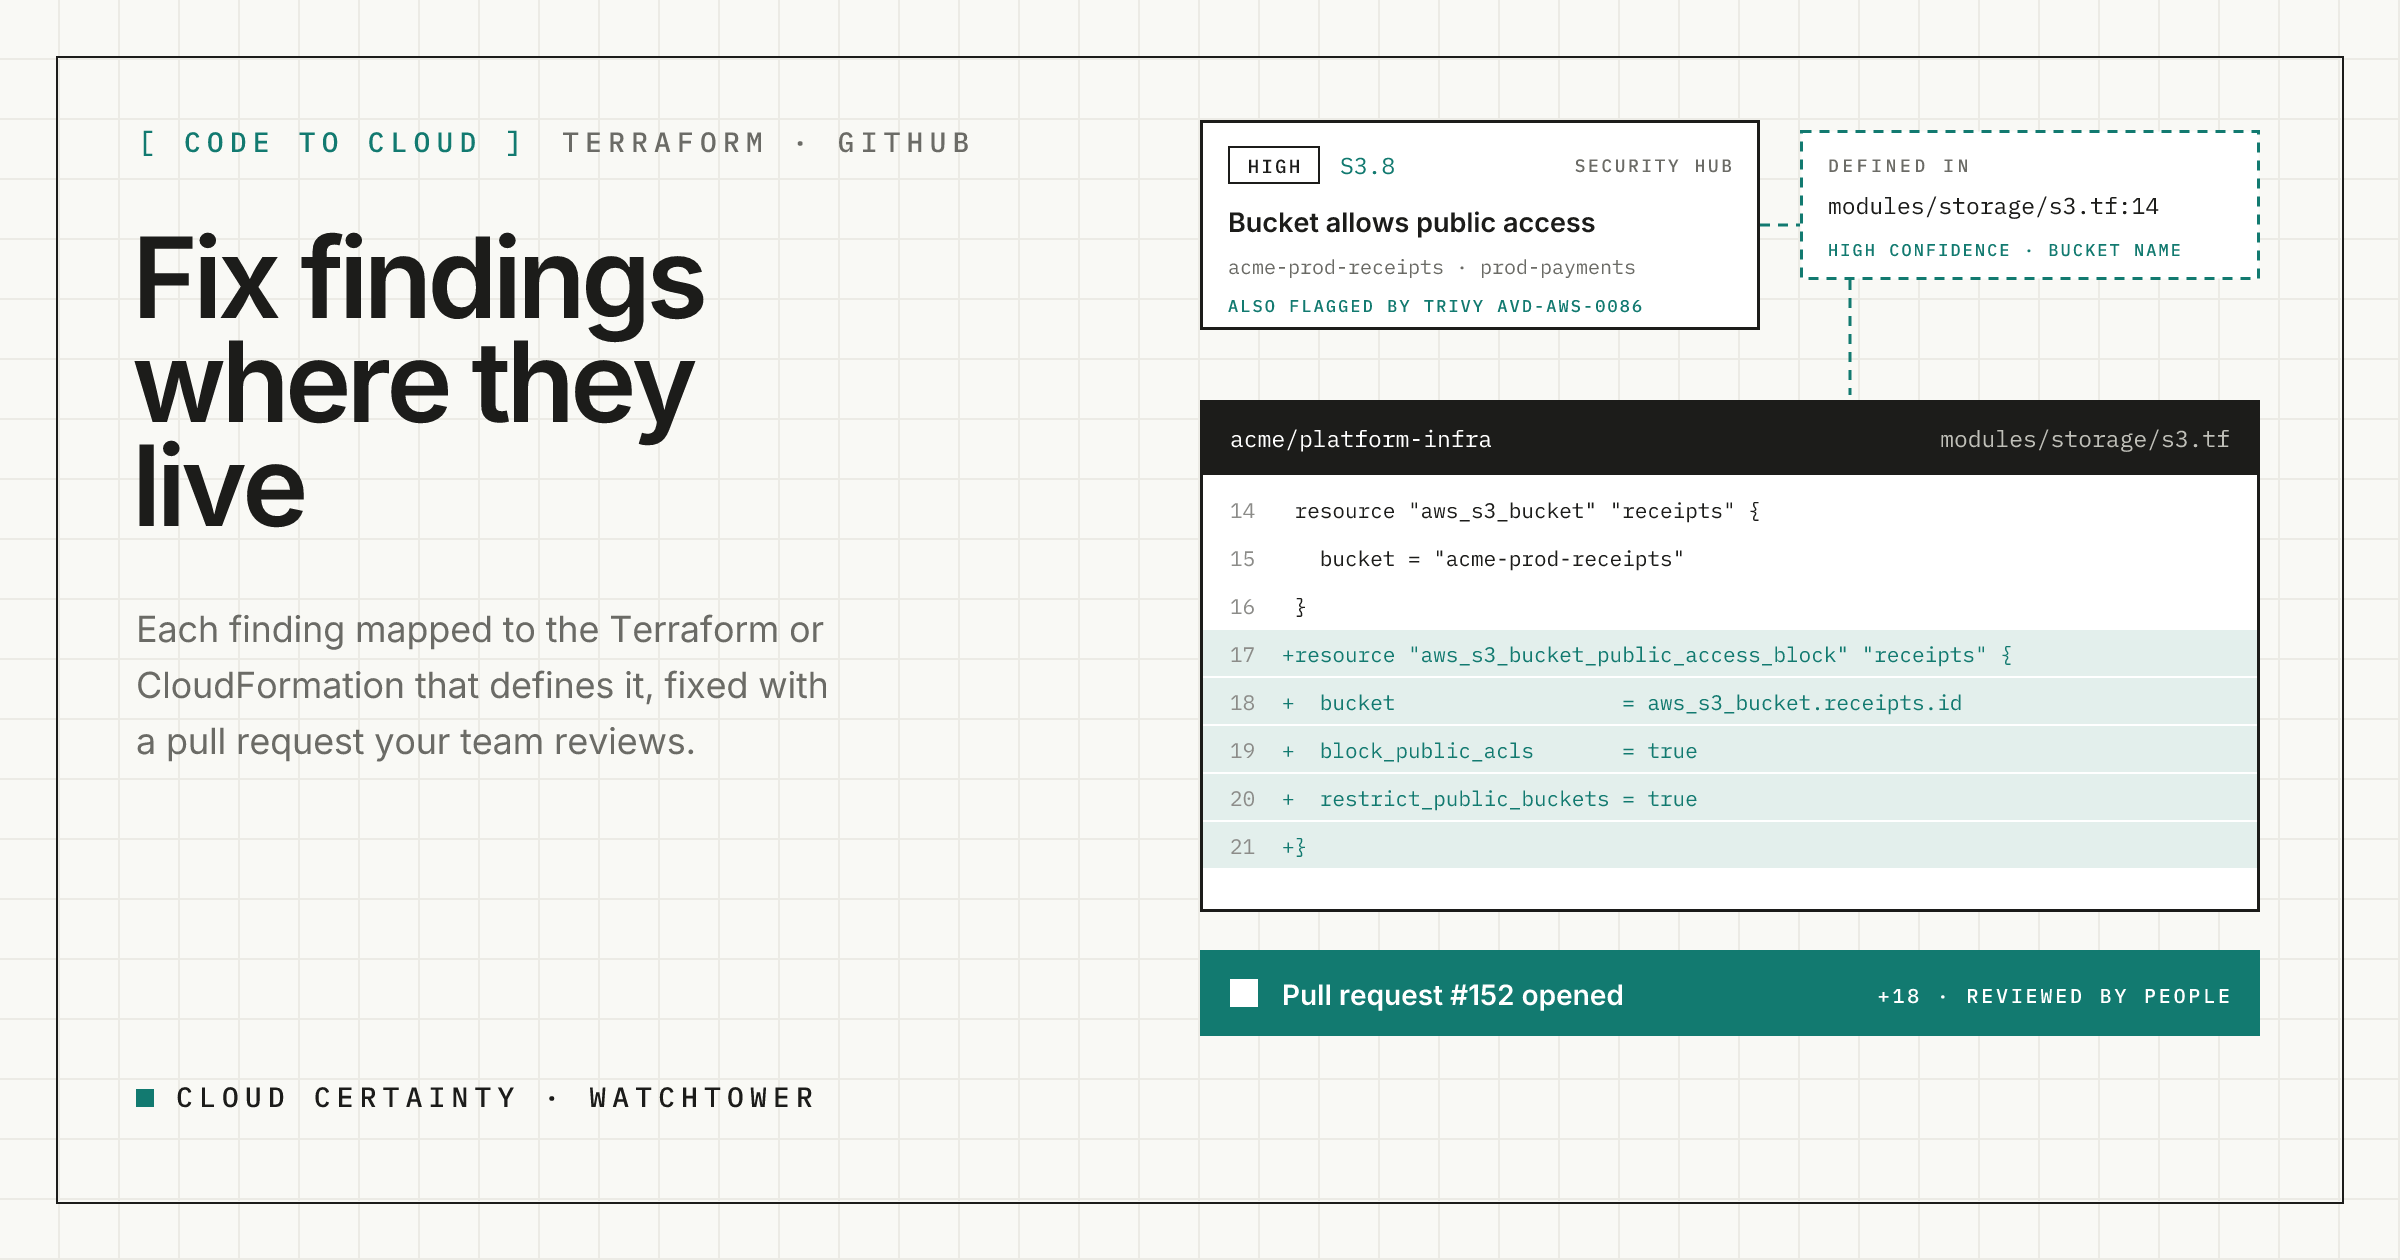Open modules/storage/s3.tf:14 file reference
Screen dimensions: 2400x1260
tap(1993, 207)
